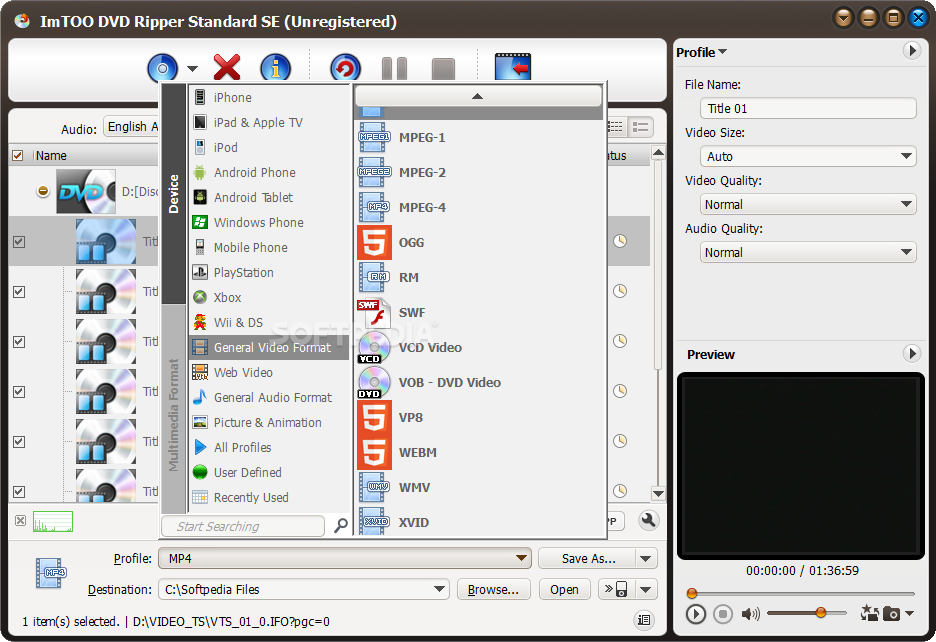This screenshot has height=642, width=936.
Task: Open the DVD source dropdown arrow
Action: click(192, 69)
